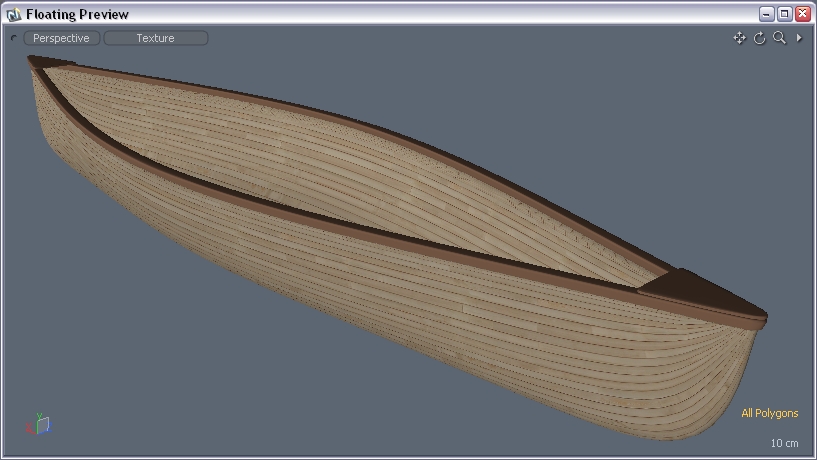Click the small viewport handle dot left of Perspective
817x460 pixels.
coord(14,38)
